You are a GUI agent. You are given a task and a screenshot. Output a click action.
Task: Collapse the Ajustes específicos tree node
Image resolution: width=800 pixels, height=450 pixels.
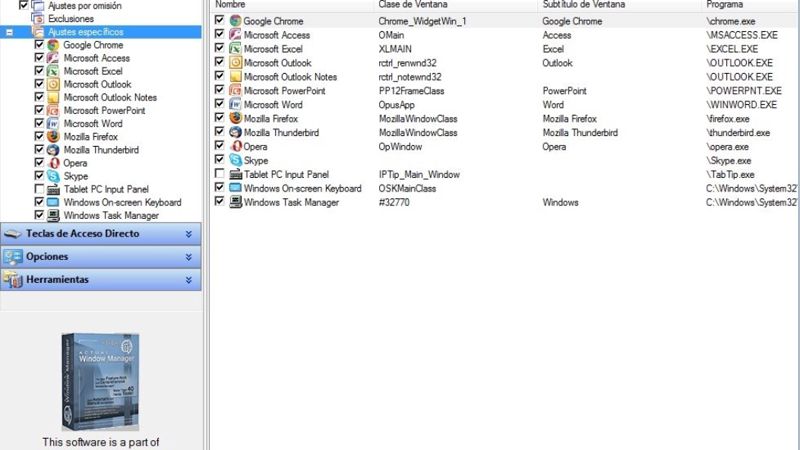[x=9, y=32]
